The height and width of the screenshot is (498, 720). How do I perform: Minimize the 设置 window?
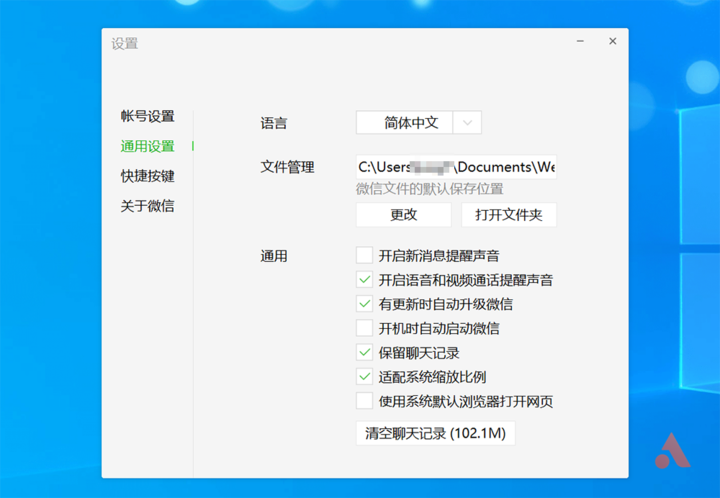click(580, 41)
